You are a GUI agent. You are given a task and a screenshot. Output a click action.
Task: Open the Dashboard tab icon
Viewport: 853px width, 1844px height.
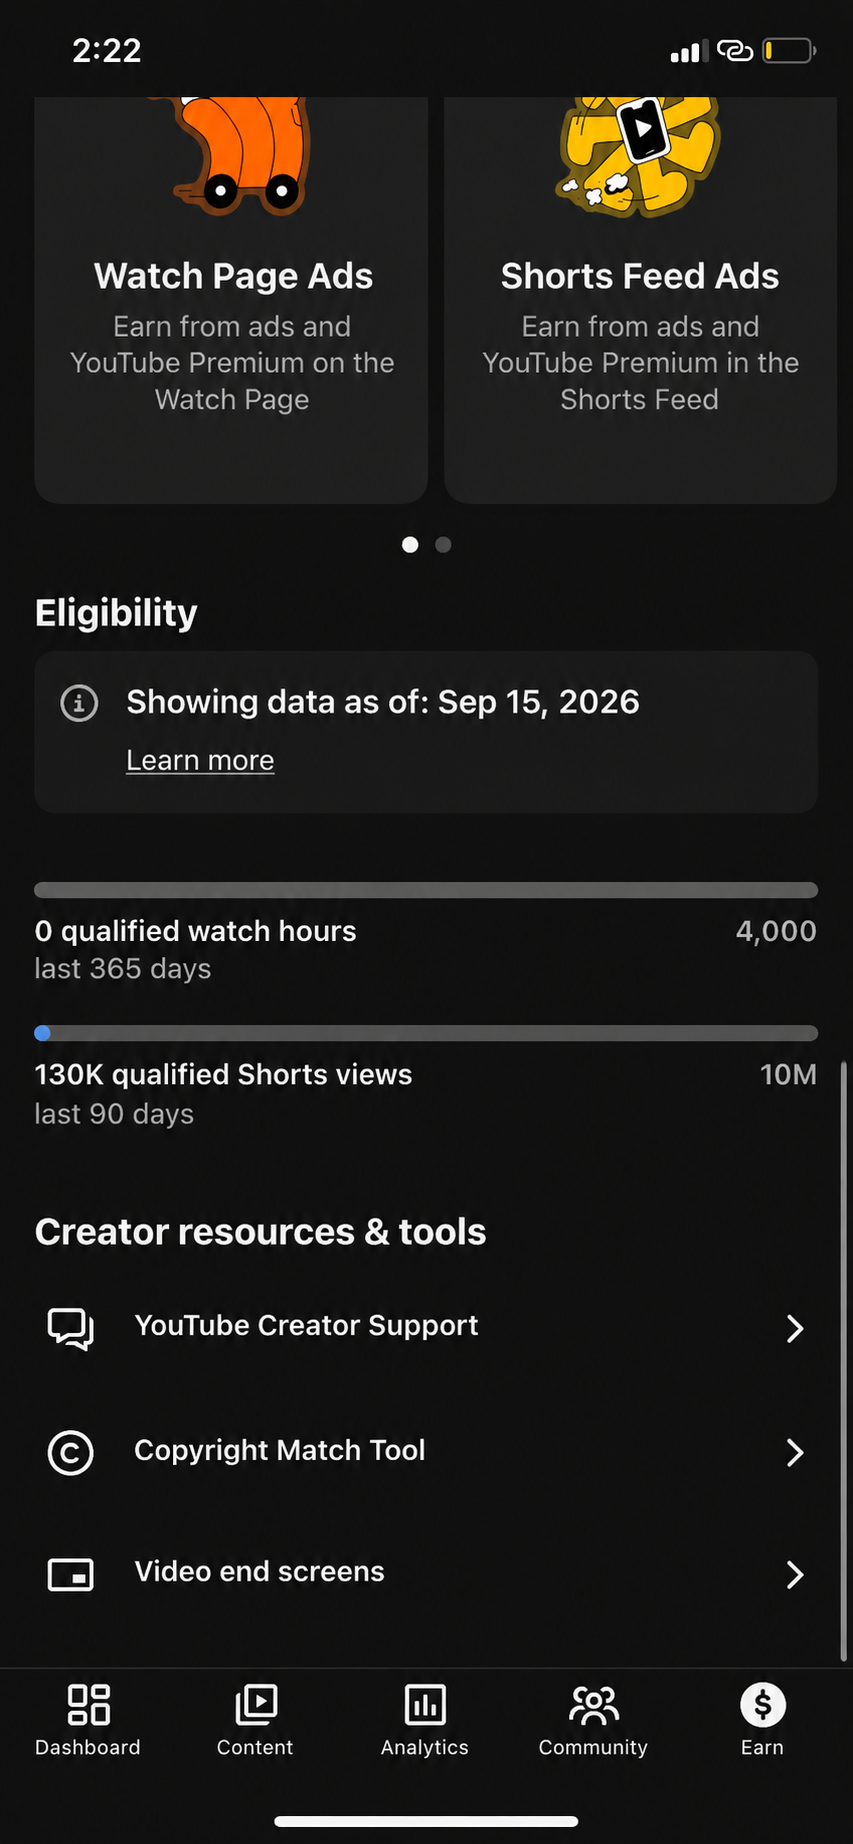88,1705
